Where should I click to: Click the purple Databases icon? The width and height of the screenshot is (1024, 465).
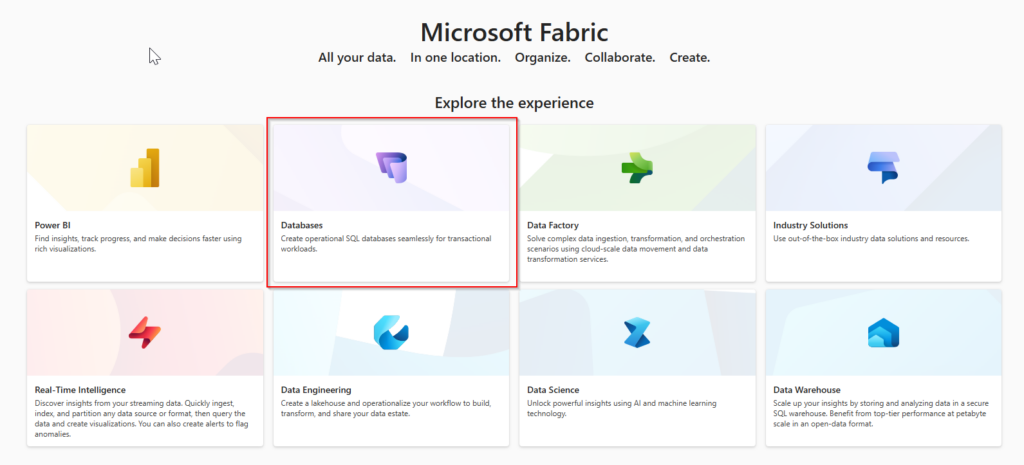pyautogui.click(x=391, y=168)
